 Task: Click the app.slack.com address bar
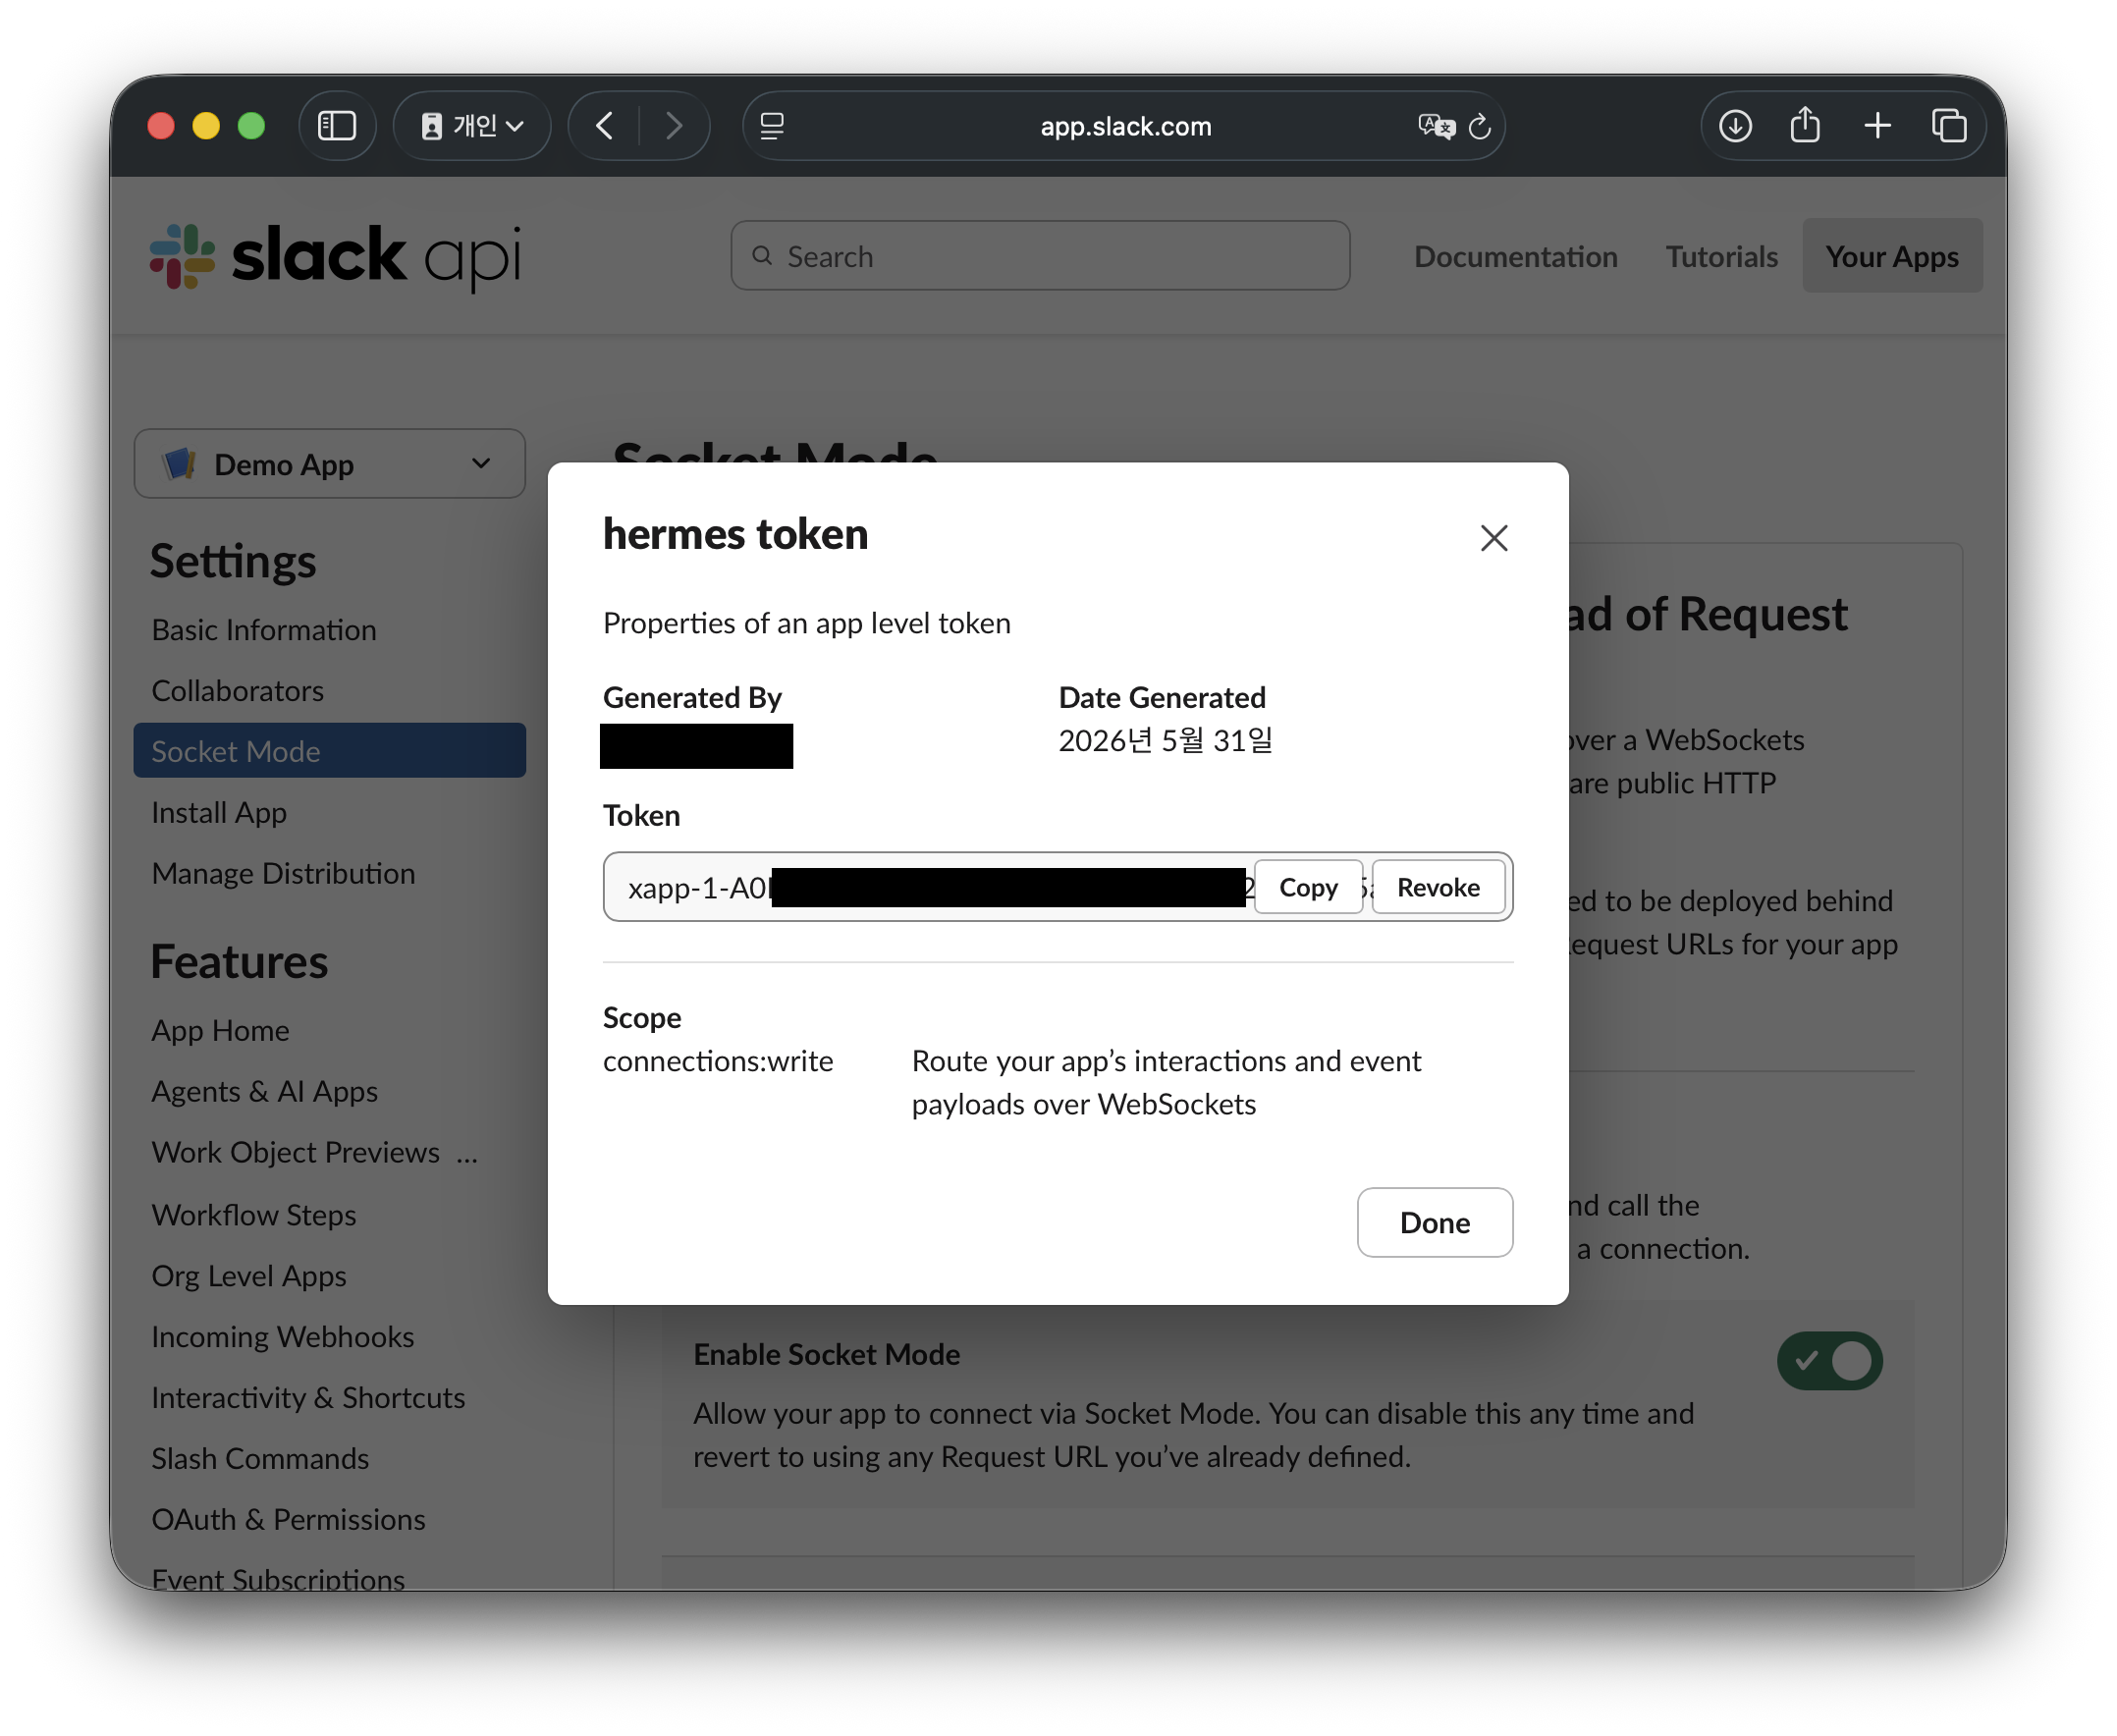1124,126
